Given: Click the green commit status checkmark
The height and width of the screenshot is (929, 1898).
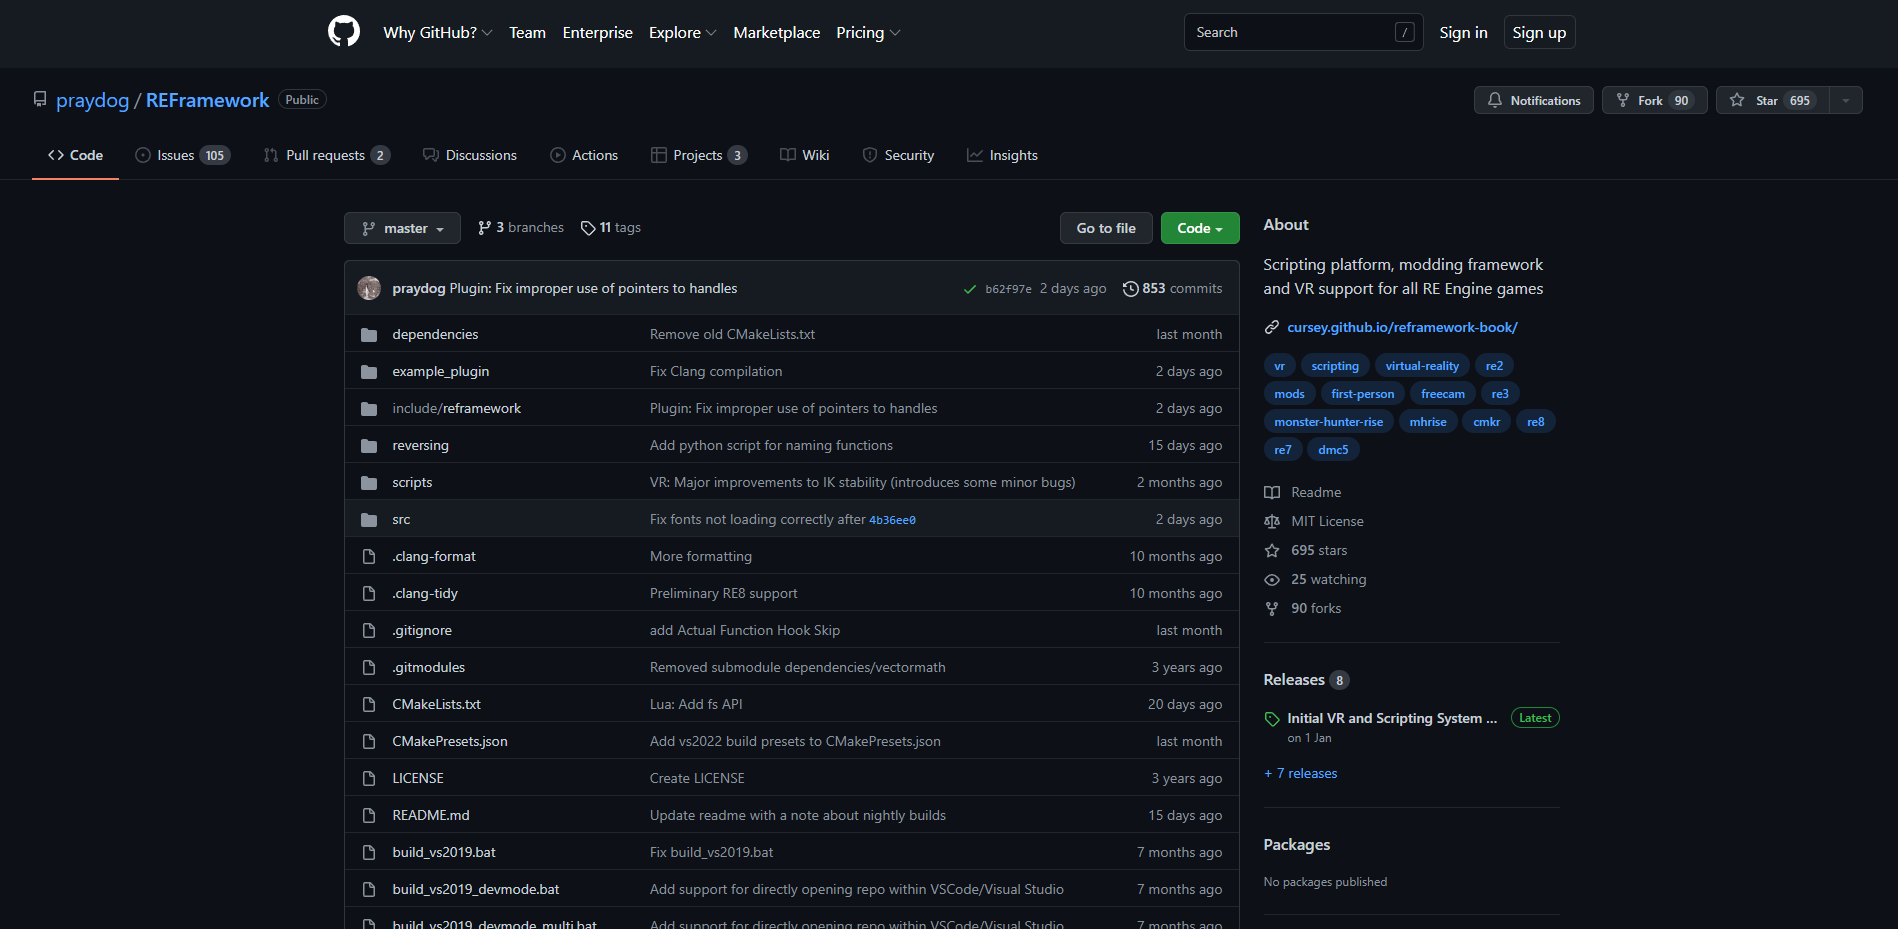Looking at the screenshot, I should (969, 289).
